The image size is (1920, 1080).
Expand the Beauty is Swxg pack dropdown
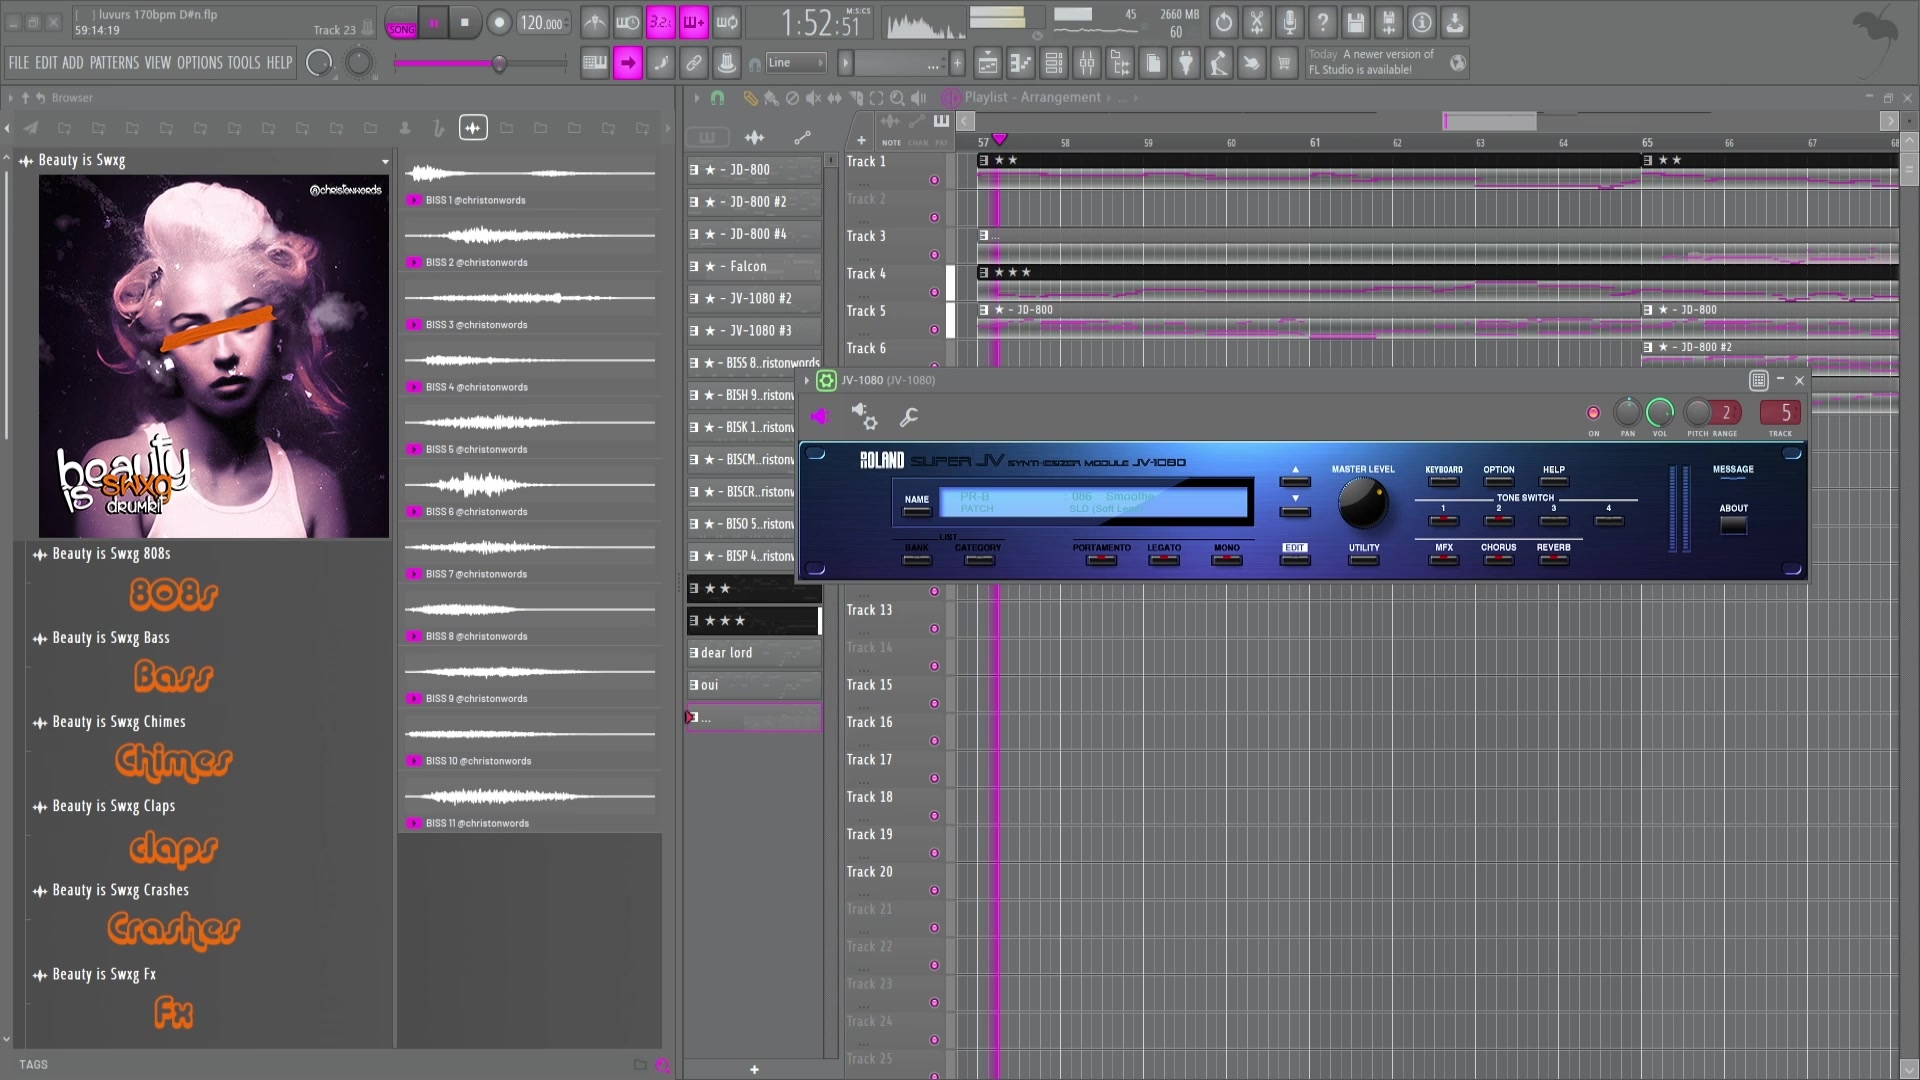pyautogui.click(x=385, y=161)
